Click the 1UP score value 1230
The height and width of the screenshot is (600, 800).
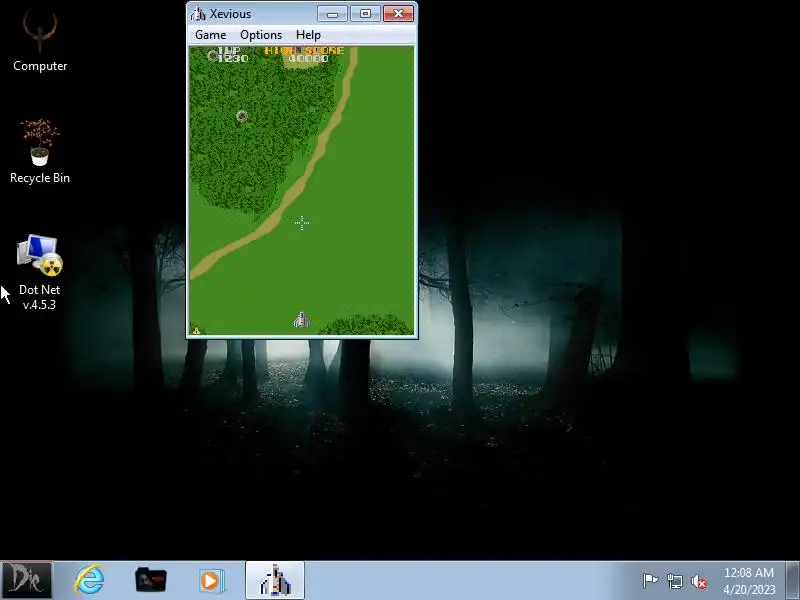(233, 59)
